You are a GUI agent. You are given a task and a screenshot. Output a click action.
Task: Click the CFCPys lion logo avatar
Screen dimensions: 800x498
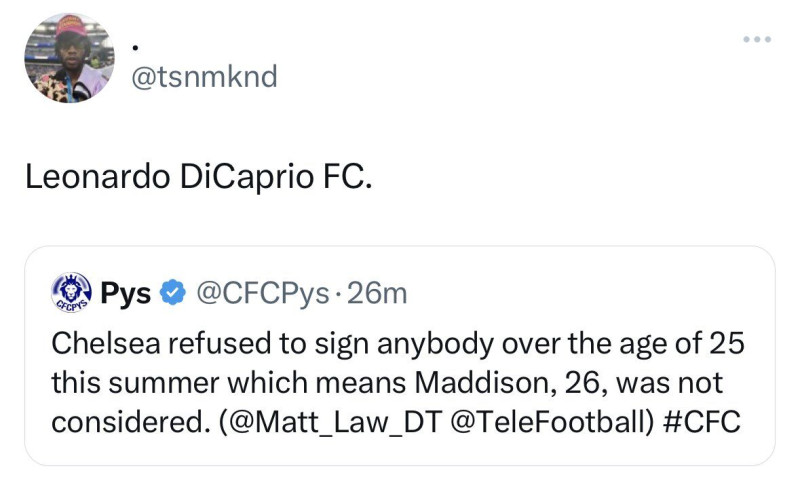tap(71, 292)
